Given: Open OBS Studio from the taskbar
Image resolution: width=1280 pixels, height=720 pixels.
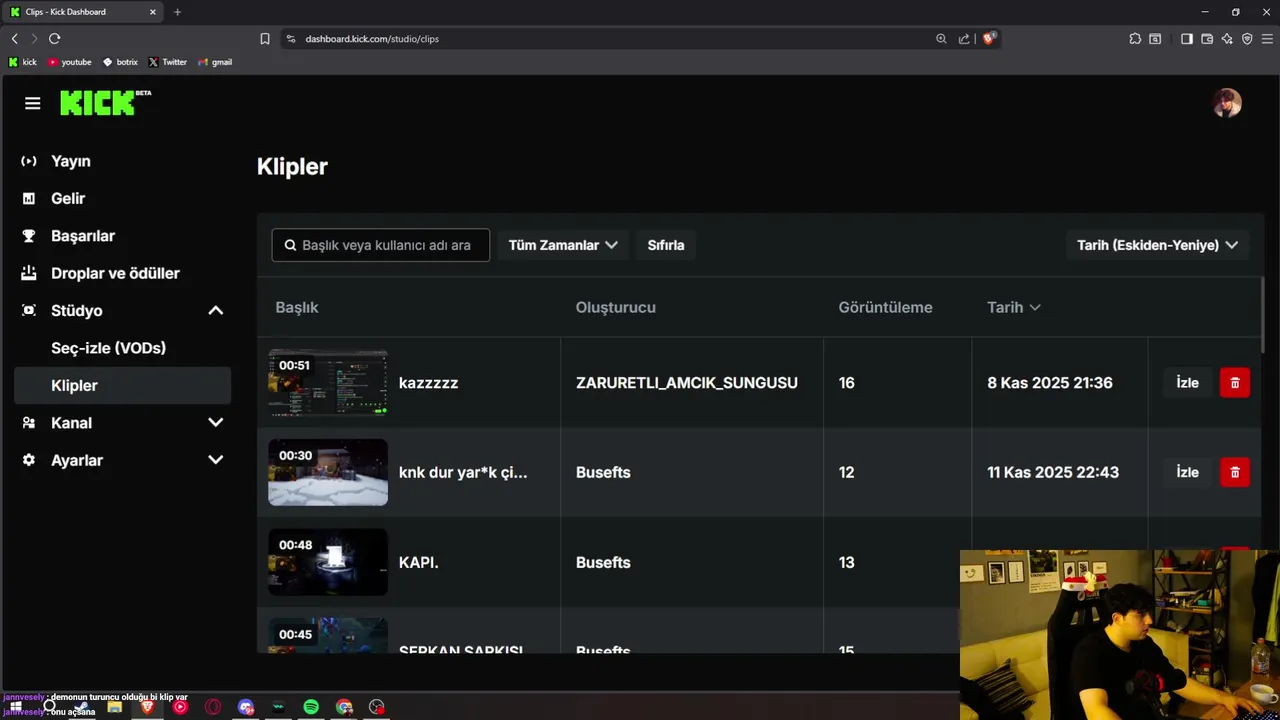Looking at the screenshot, I should click(377, 707).
